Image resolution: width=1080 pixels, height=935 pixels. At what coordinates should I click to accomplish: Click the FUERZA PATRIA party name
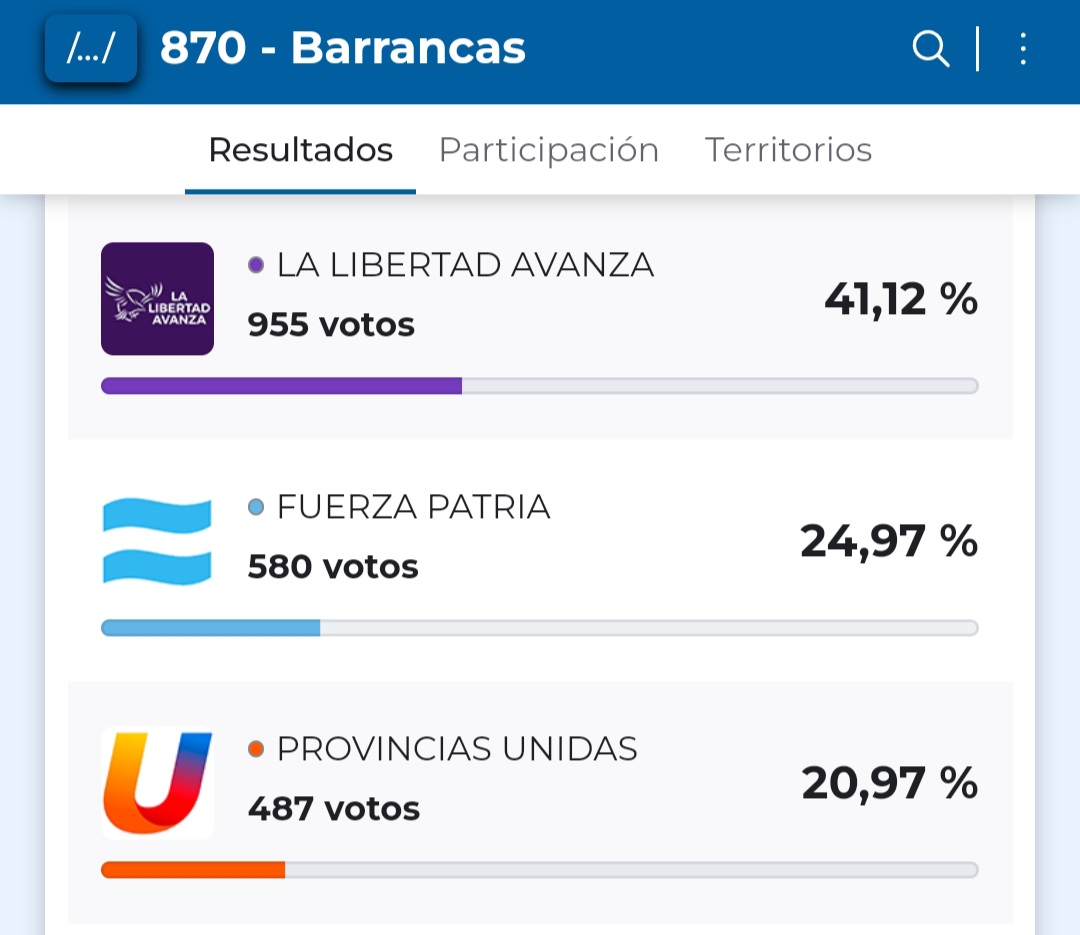point(413,507)
